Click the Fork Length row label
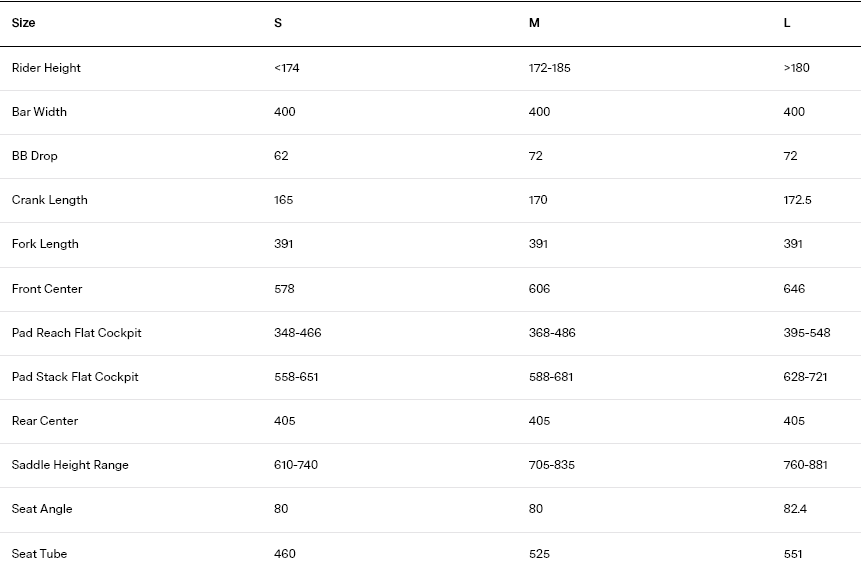Screen dimensions: 861x571 (45, 244)
